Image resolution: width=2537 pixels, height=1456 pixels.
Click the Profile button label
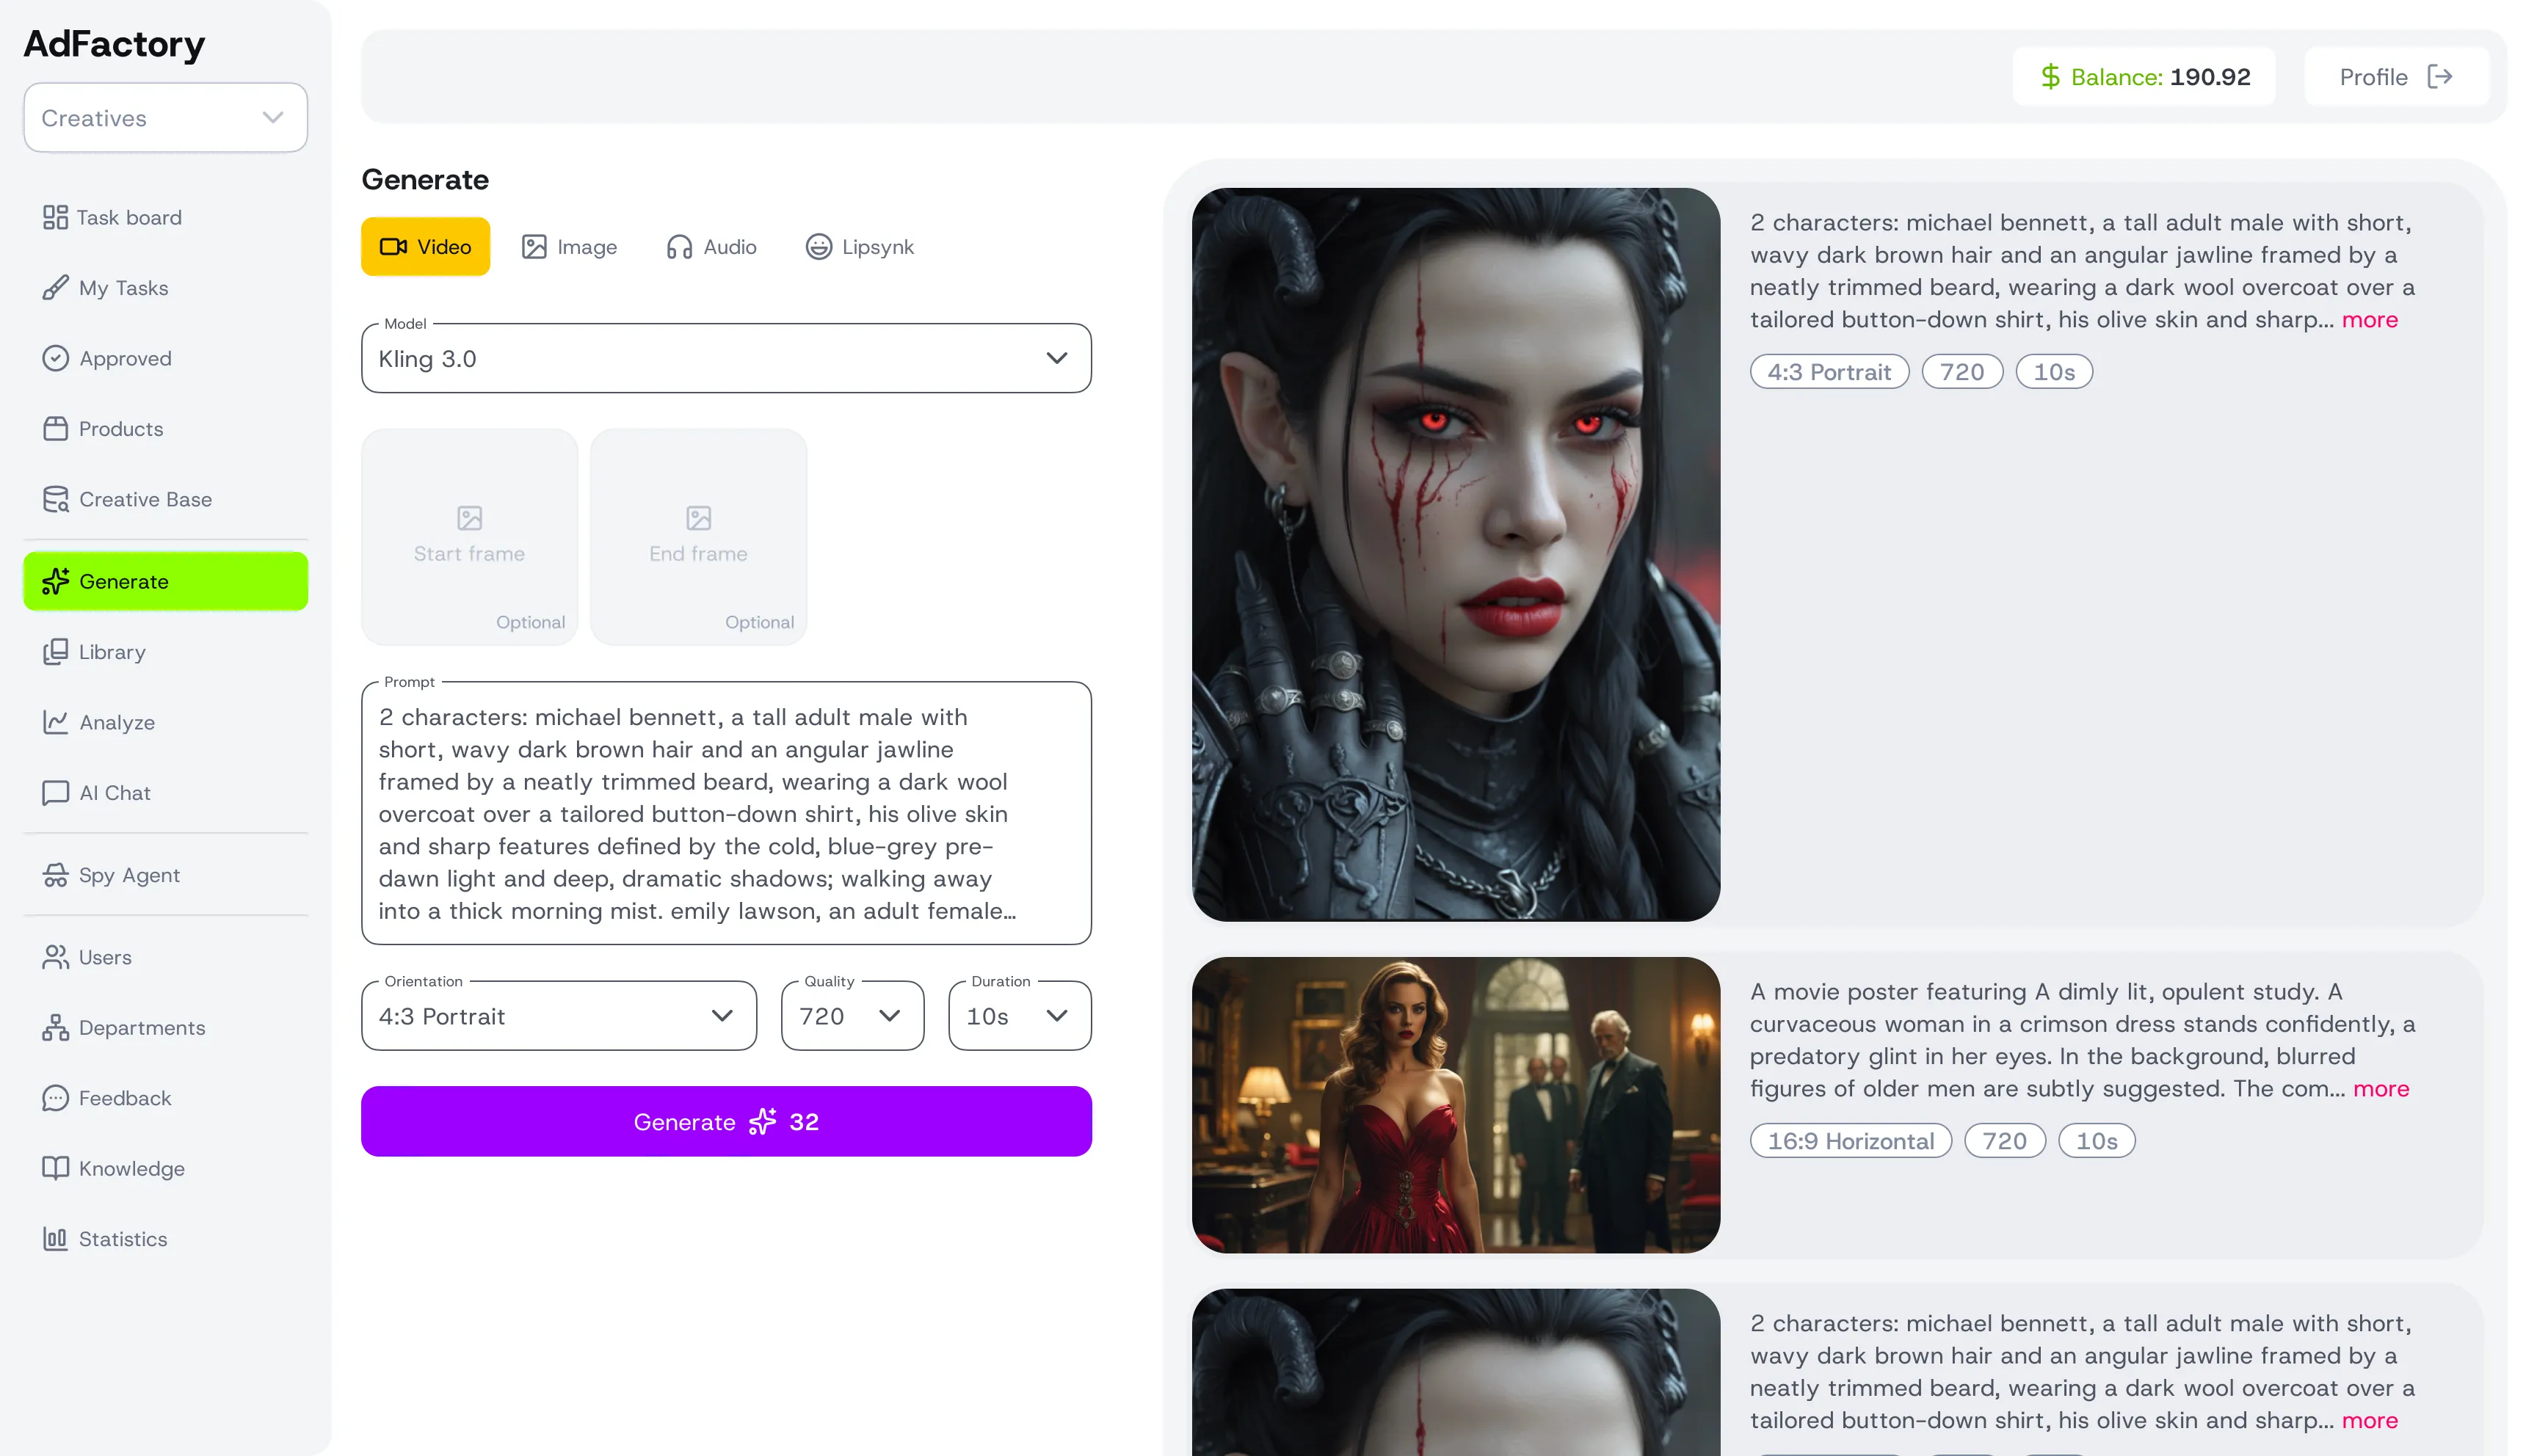pos(2373,77)
